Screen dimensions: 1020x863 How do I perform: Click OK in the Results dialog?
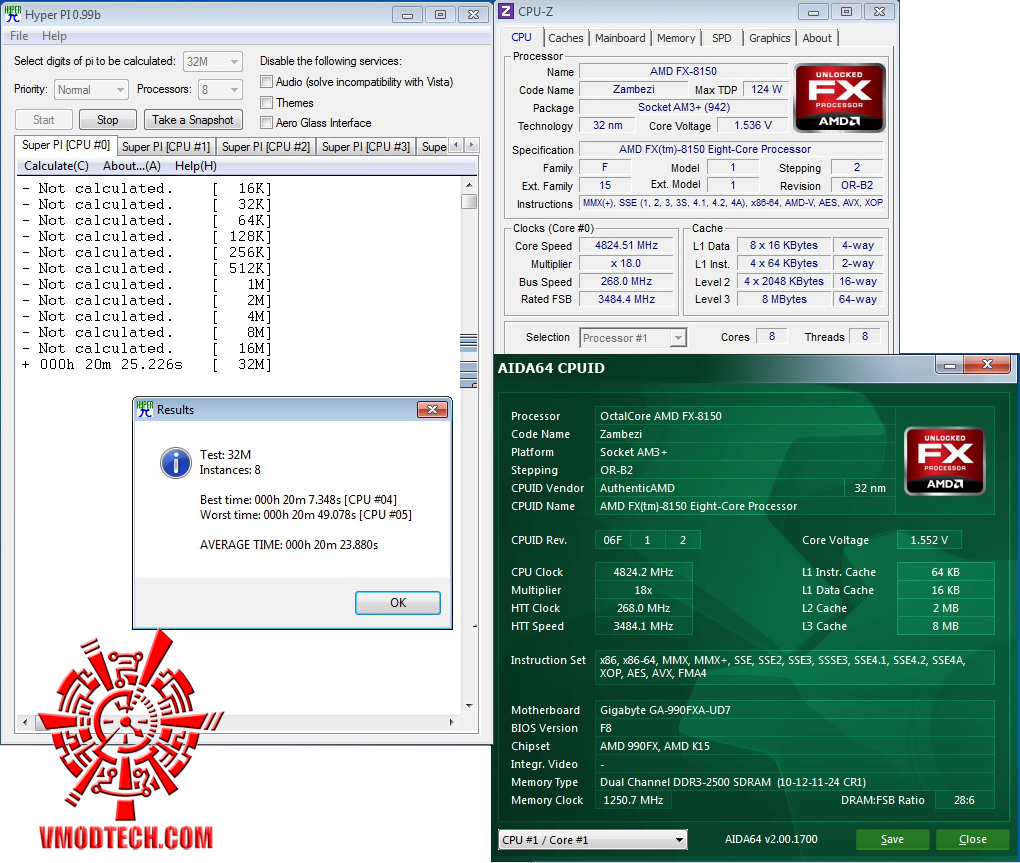(x=397, y=603)
